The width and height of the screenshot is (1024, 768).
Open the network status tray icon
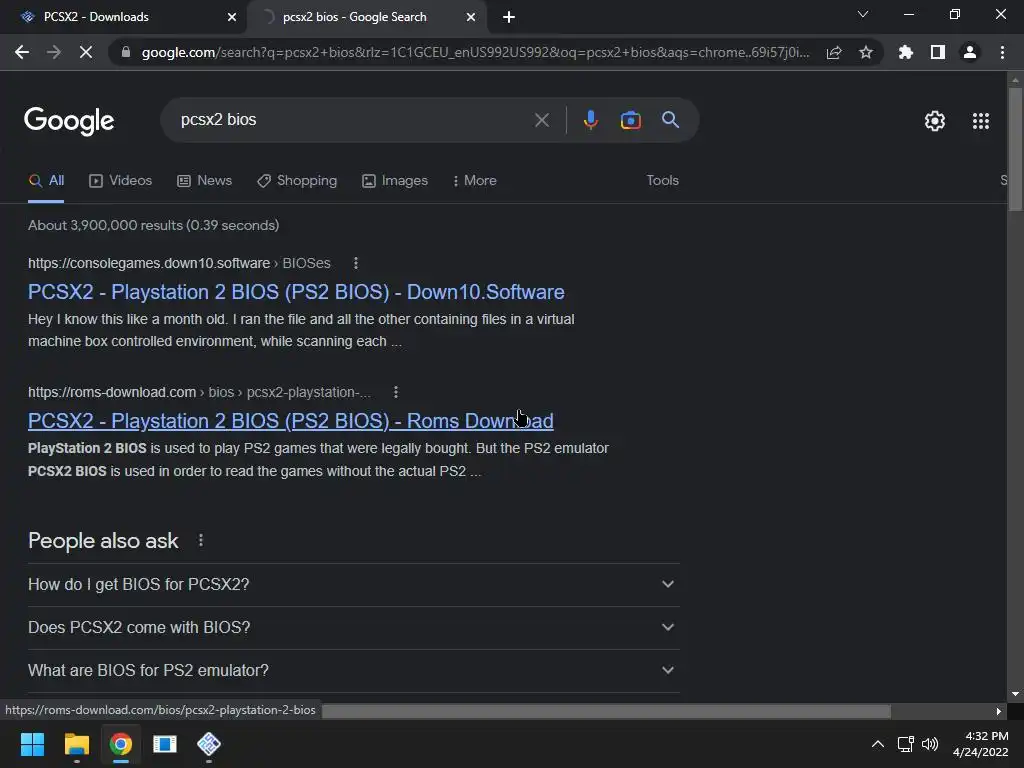point(905,744)
